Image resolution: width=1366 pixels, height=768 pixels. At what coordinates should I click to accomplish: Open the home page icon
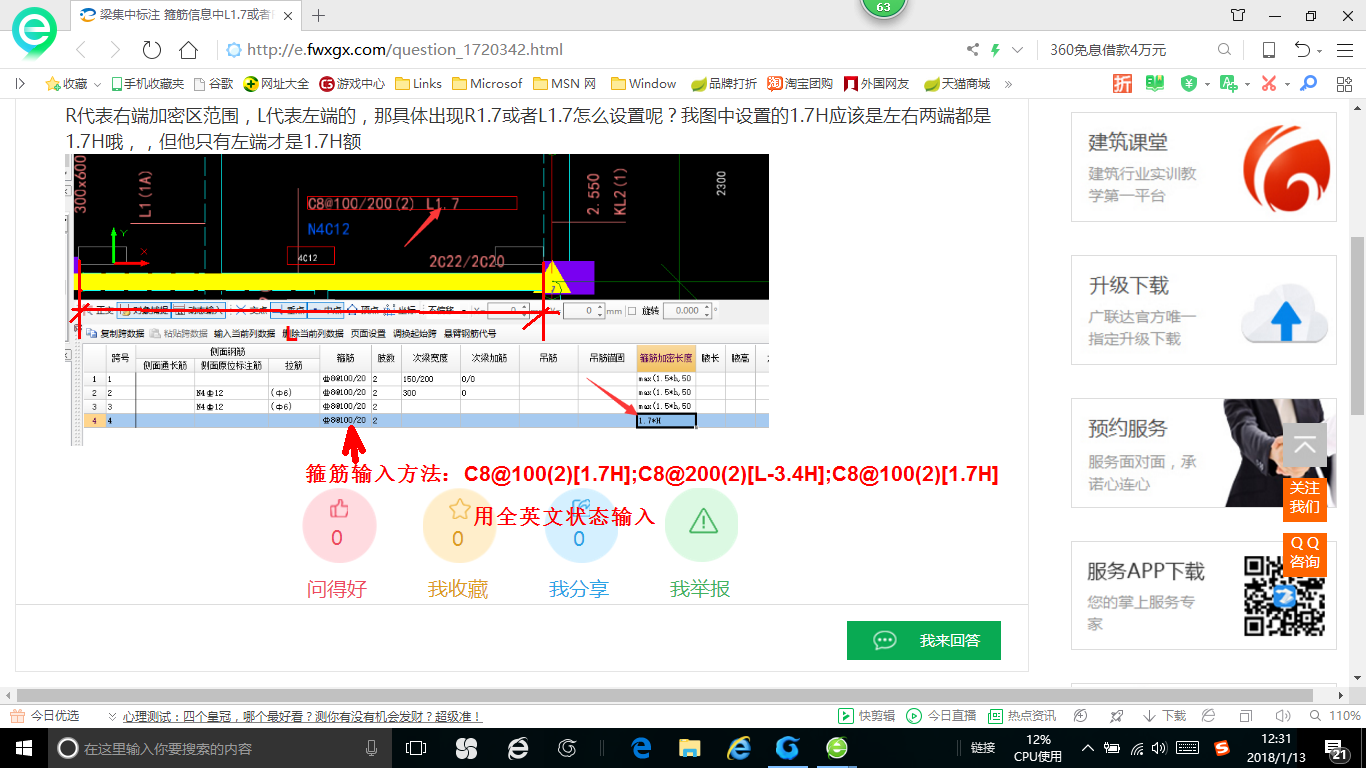pyautogui.click(x=188, y=50)
